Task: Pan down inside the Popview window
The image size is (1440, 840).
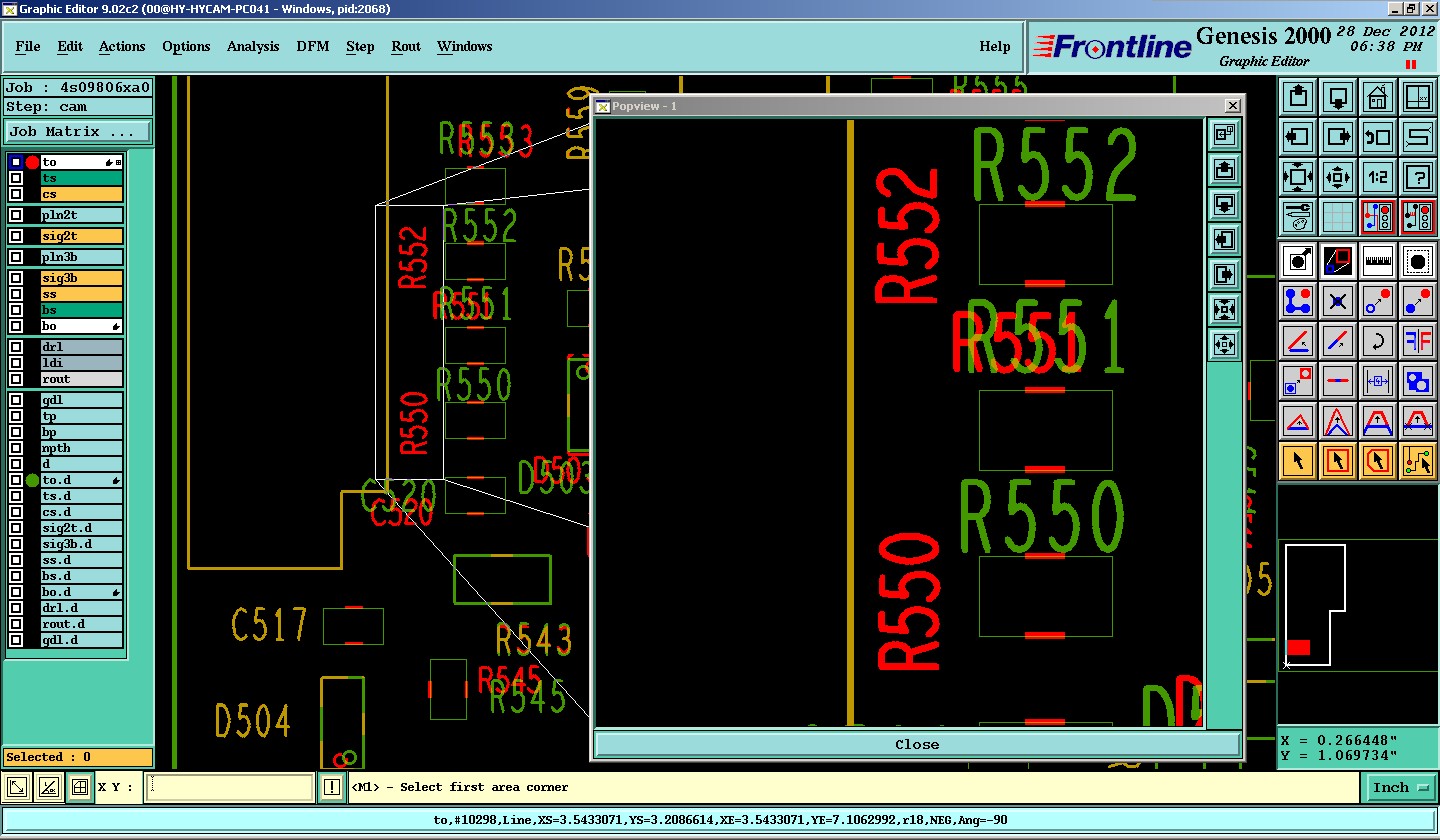Action: pyautogui.click(x=1225, y=204)
